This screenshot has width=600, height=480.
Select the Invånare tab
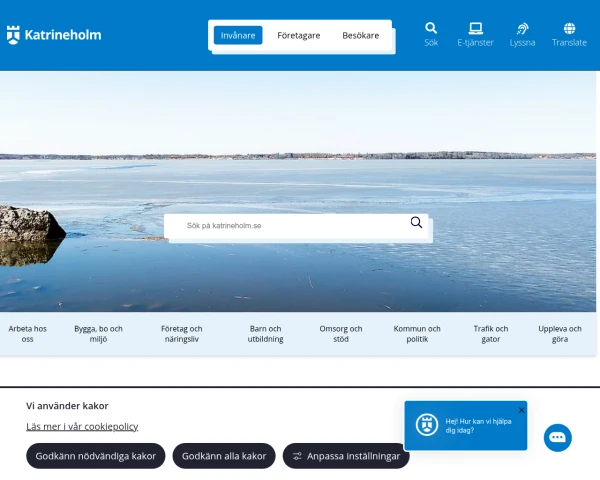pyautogui.click(x=238, y=35)
